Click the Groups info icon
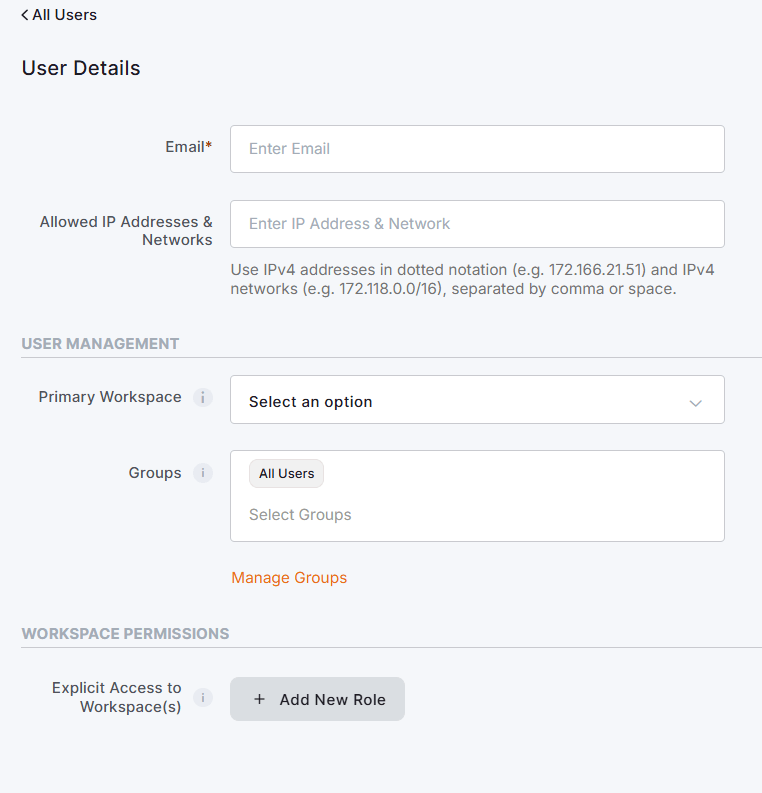 coord(203,473)
